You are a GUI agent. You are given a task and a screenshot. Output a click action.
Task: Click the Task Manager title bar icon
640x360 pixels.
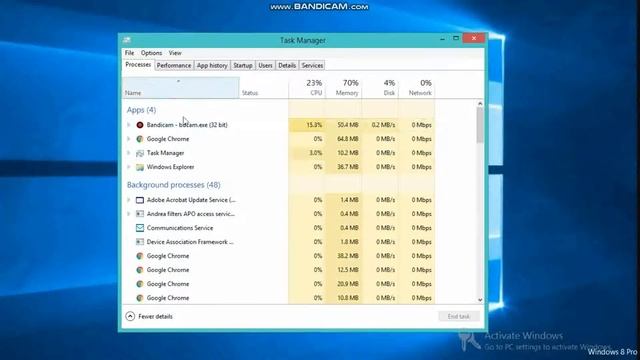coord(127,40)
